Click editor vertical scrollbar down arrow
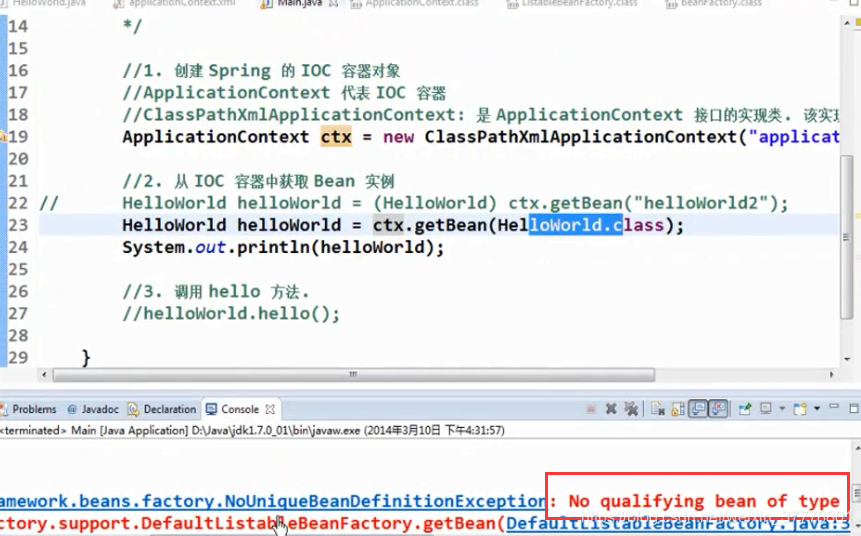This screenshot has width=861, height=536. (847, 359)
